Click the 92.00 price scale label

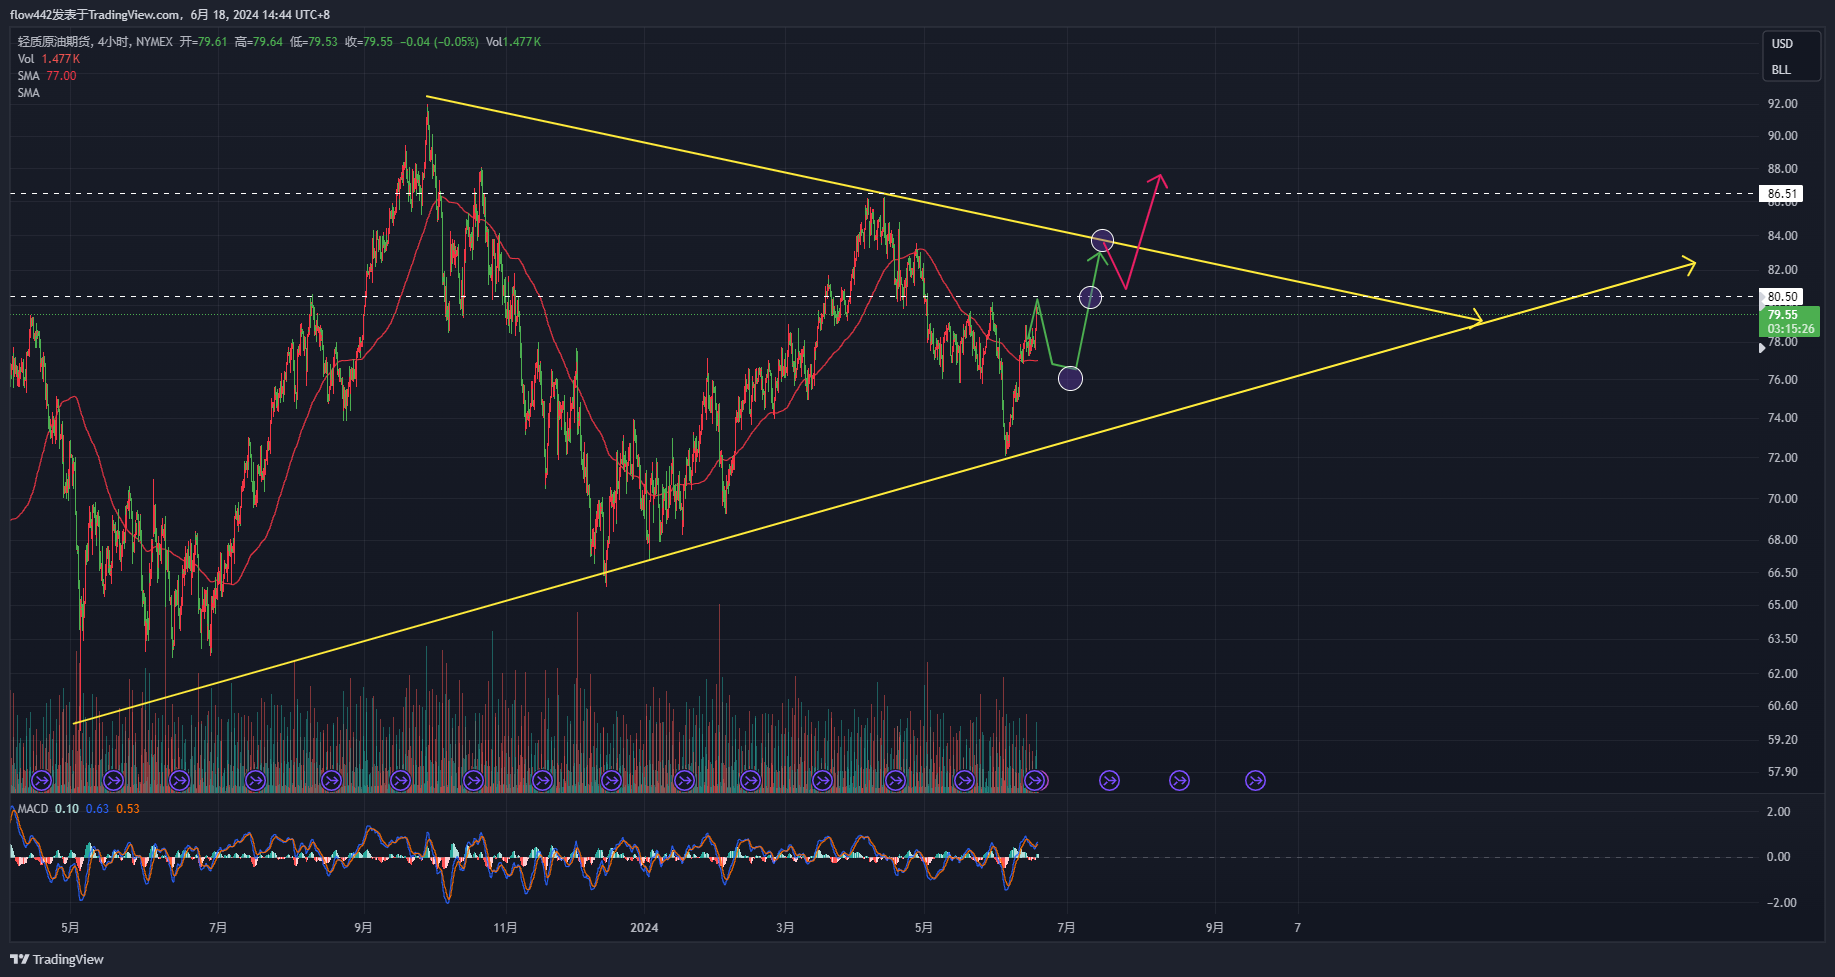click(1782, 104)
